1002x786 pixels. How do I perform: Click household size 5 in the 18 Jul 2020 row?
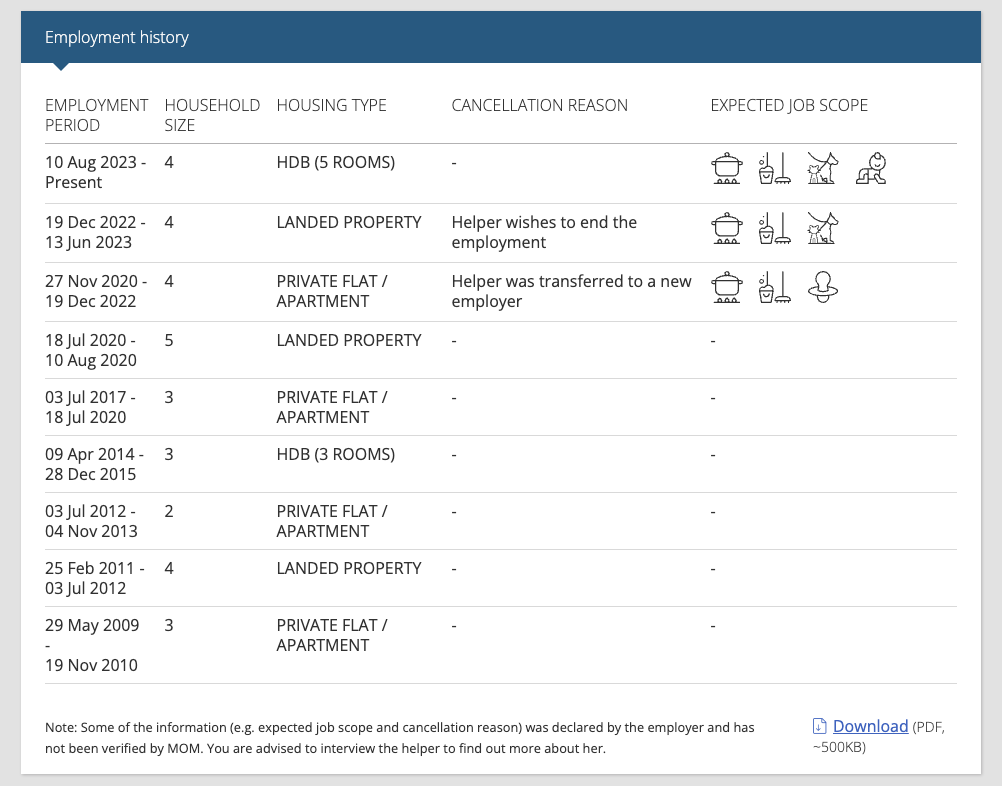tap(169, 340)
